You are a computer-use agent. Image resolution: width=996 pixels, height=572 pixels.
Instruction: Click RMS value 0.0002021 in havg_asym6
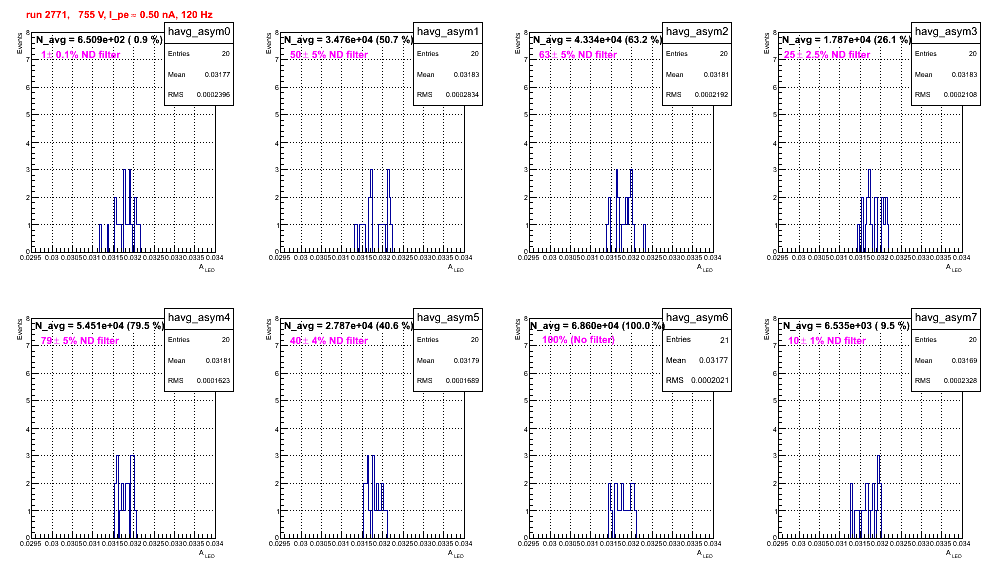click(x=709, y=381)
